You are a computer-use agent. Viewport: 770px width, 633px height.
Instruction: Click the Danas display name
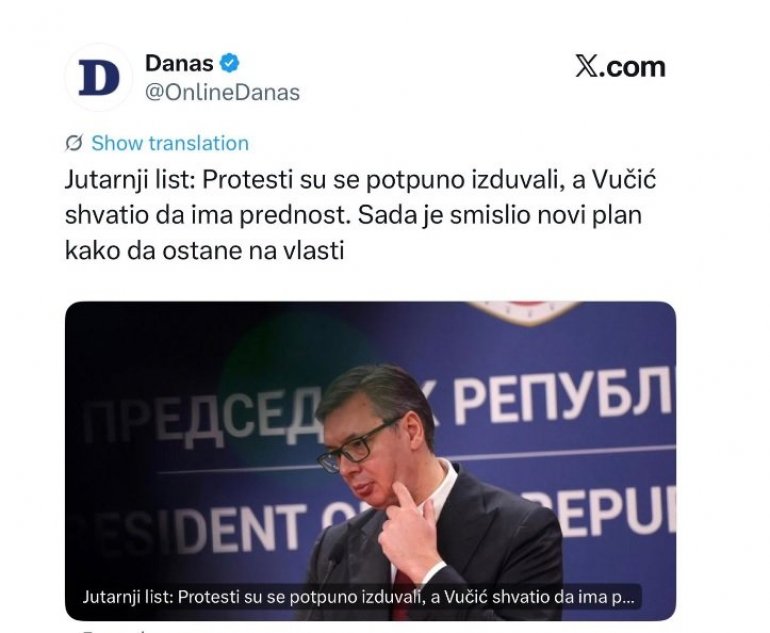point(179,63)
